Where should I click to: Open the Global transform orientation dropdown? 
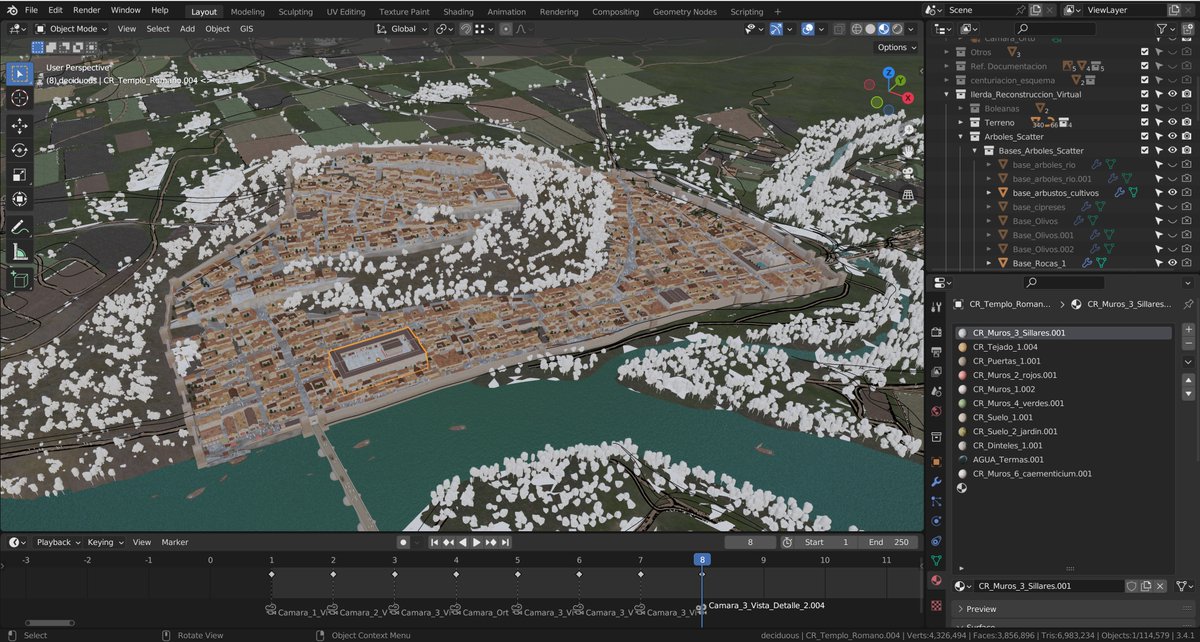402,29
